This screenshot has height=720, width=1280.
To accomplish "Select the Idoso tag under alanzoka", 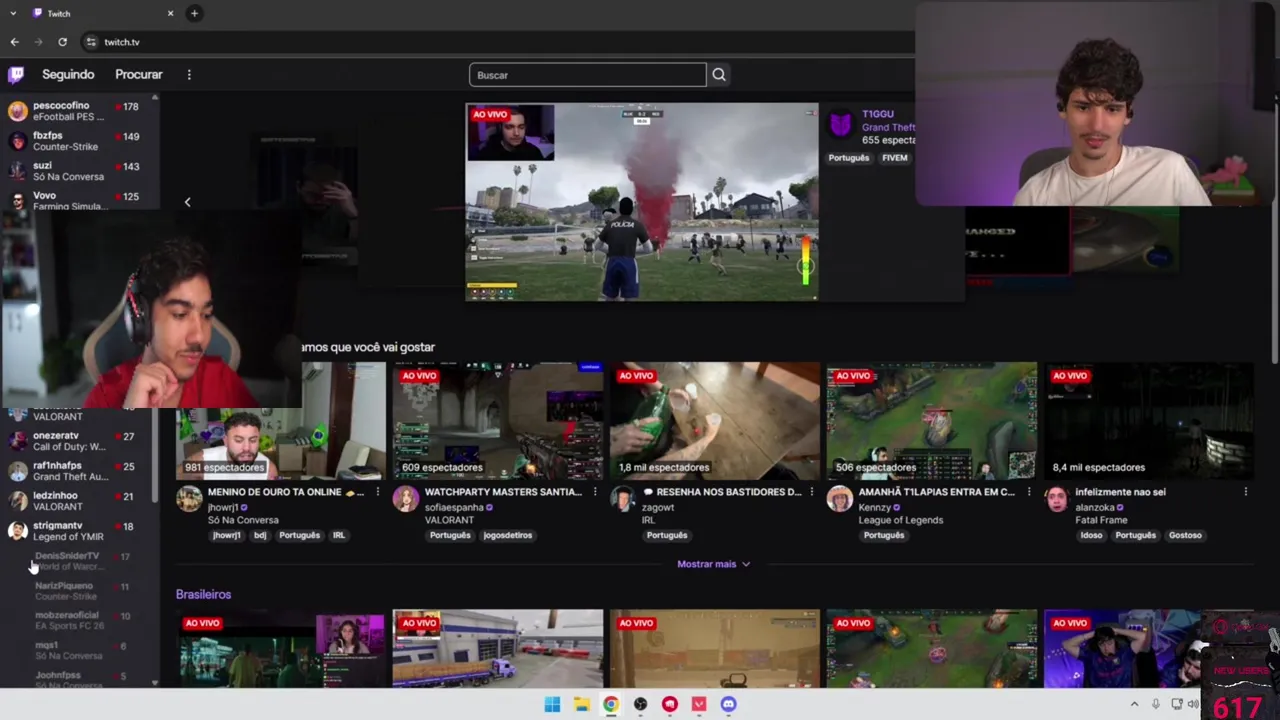I will point(1091,535).
